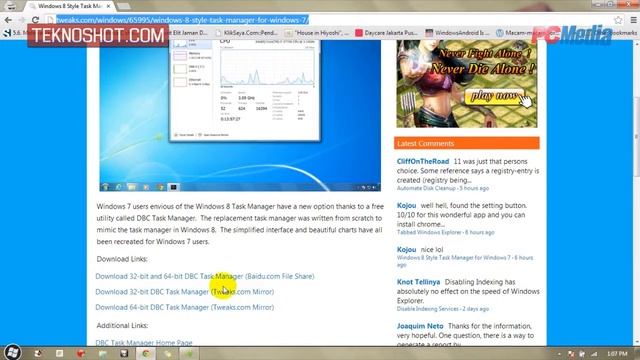Click the network signal tray icon
The height and width of the screenshot is (360, 640).
(594, 354)
